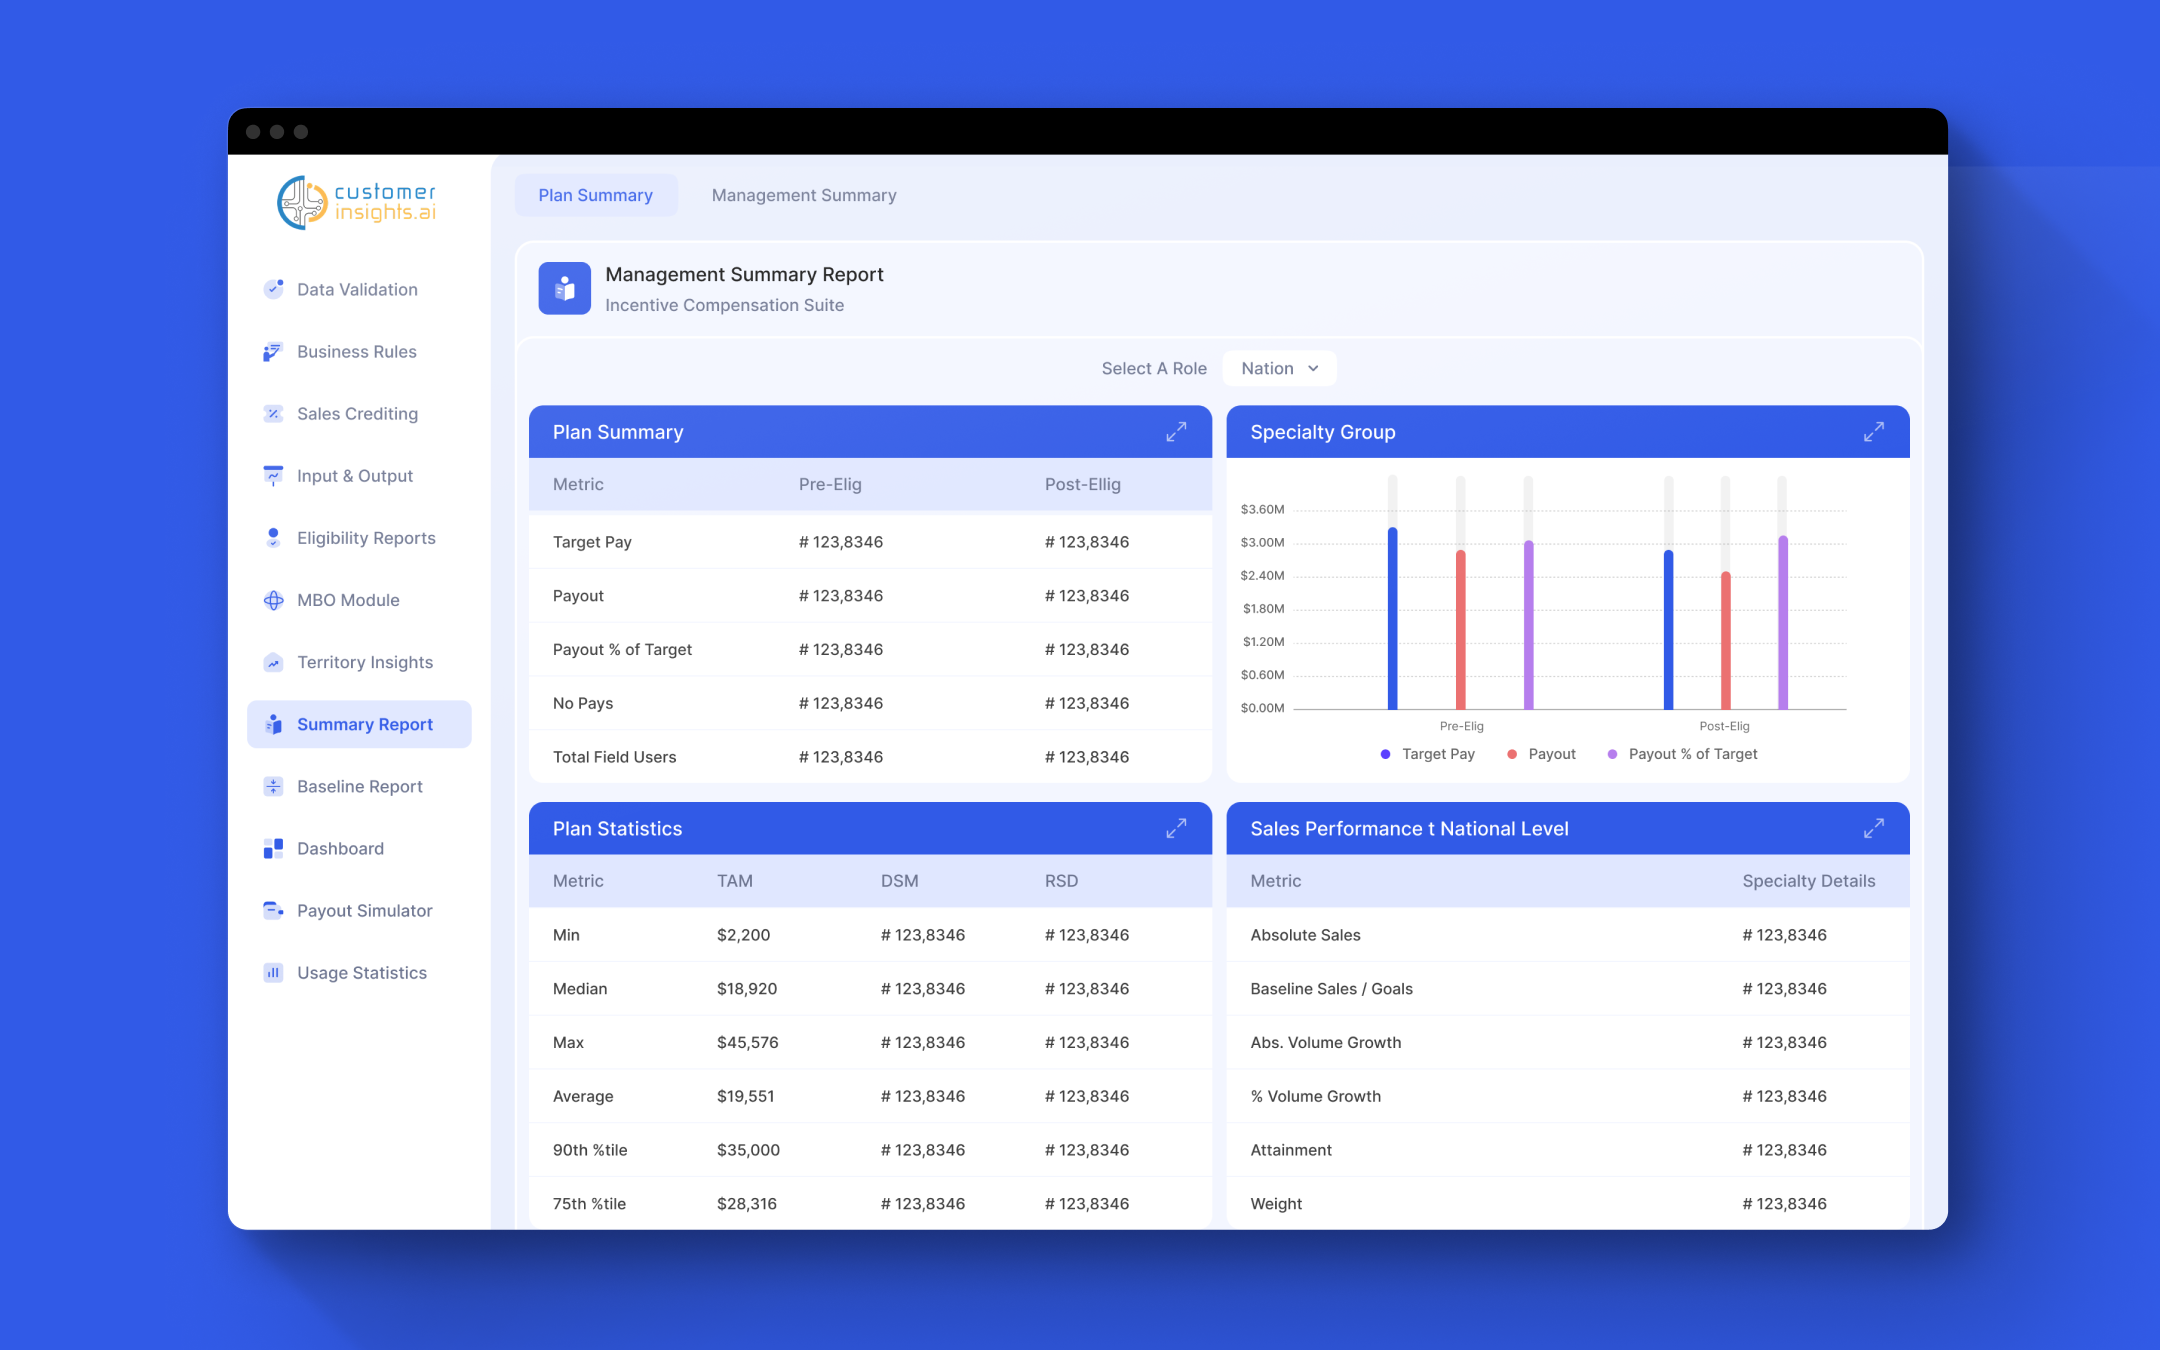The image size is (2160, 1350).
Task: Expand the Plan Statistics panel
Action: coord(1176,828)
